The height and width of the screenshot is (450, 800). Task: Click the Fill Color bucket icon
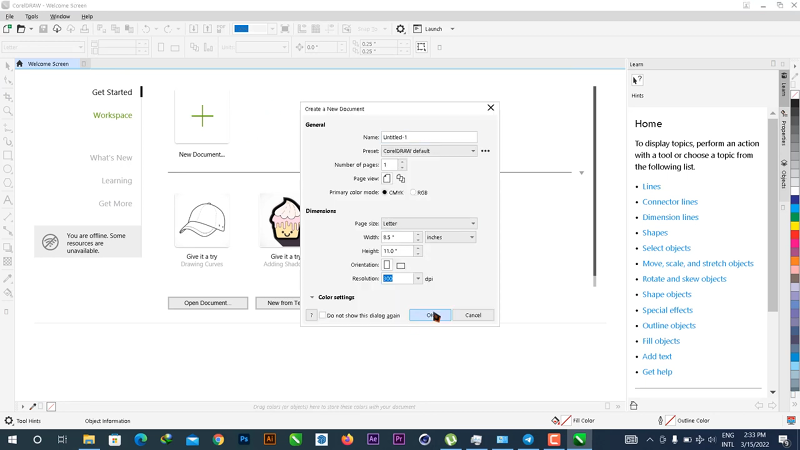pyautogui.click(x=555, y=420)
